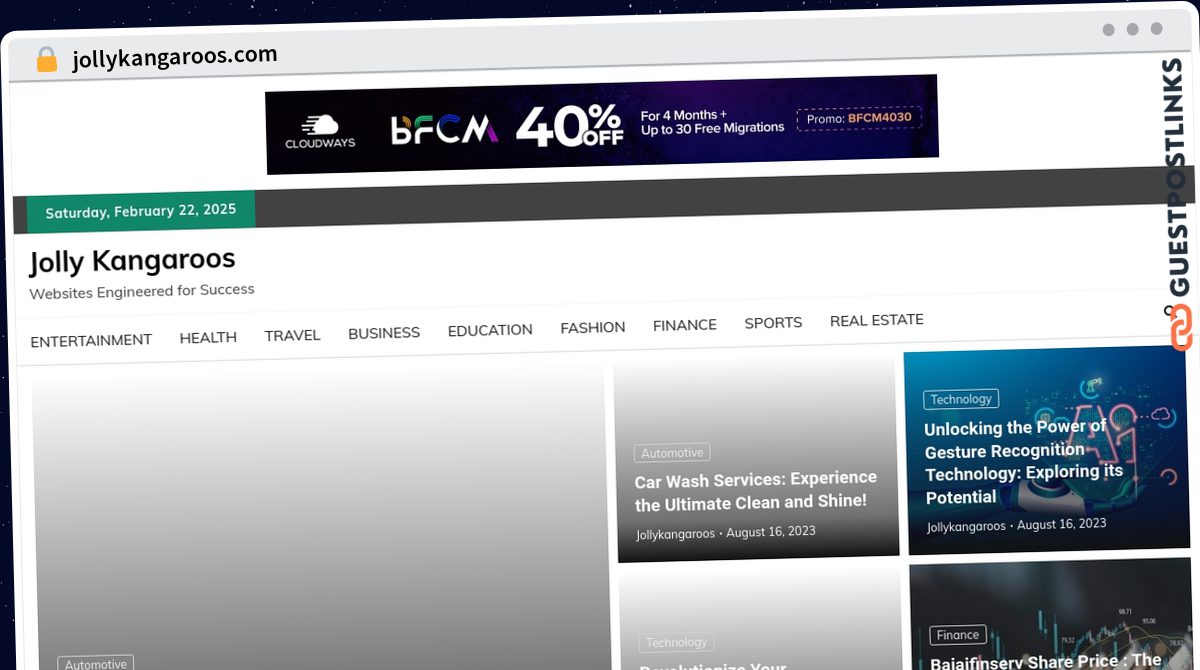Click the Saturday, February 22, 2025 date label
1200x670 pixels.
(x=141, y=211)
